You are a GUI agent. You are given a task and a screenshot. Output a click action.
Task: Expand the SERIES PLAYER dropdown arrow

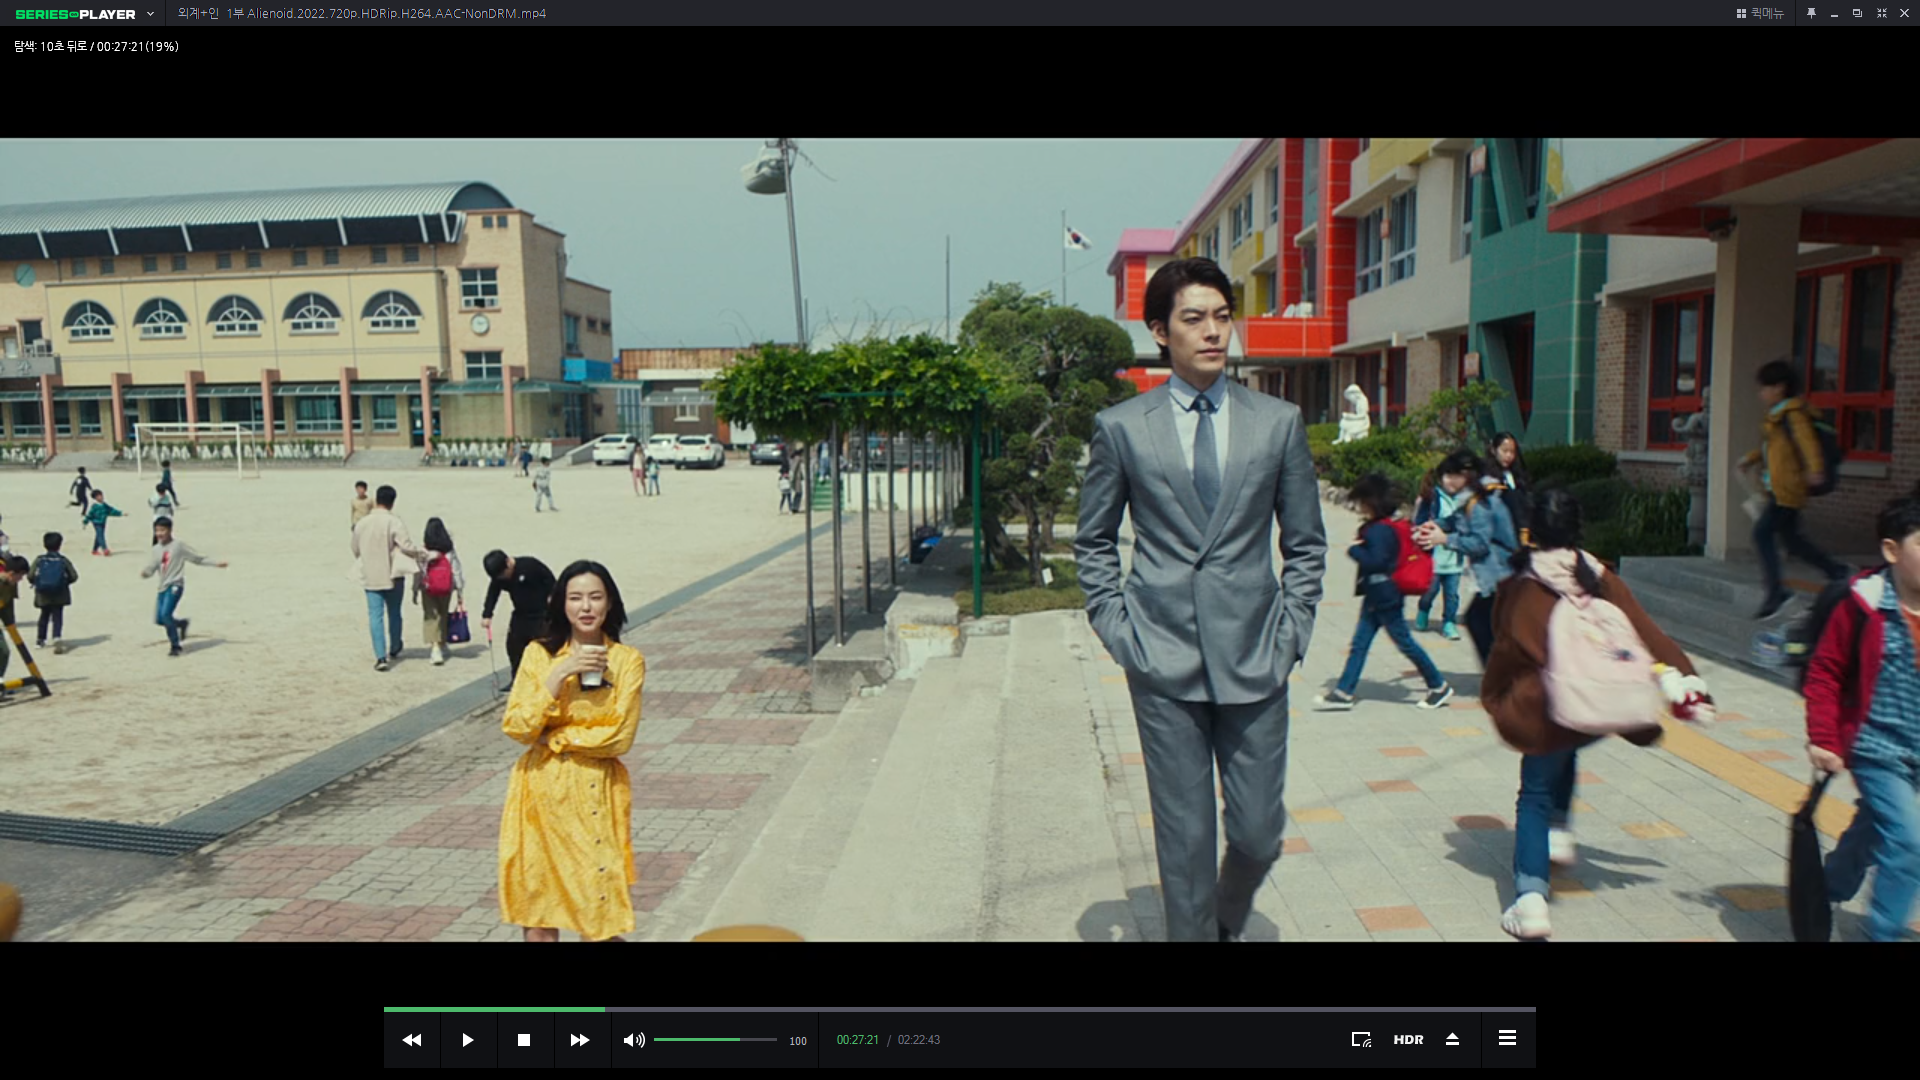pos(150,14)
